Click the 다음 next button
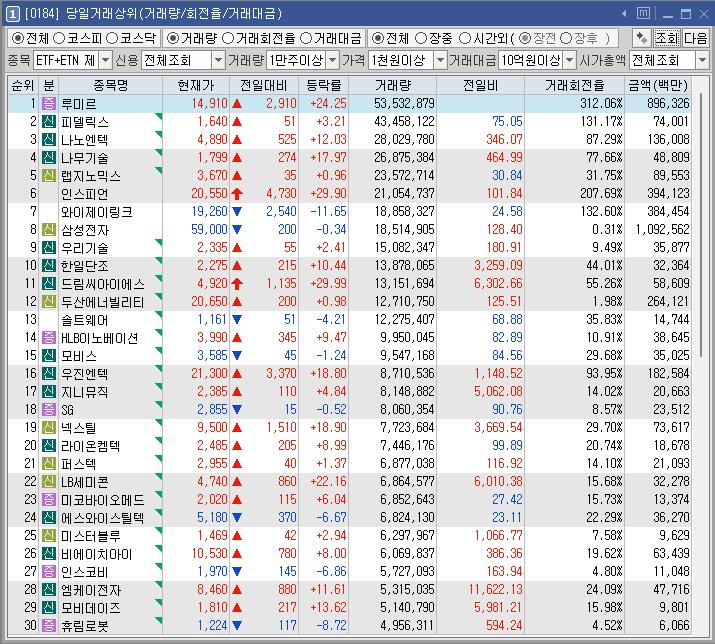This screenshot has height=644, width=715. [695, 38]
